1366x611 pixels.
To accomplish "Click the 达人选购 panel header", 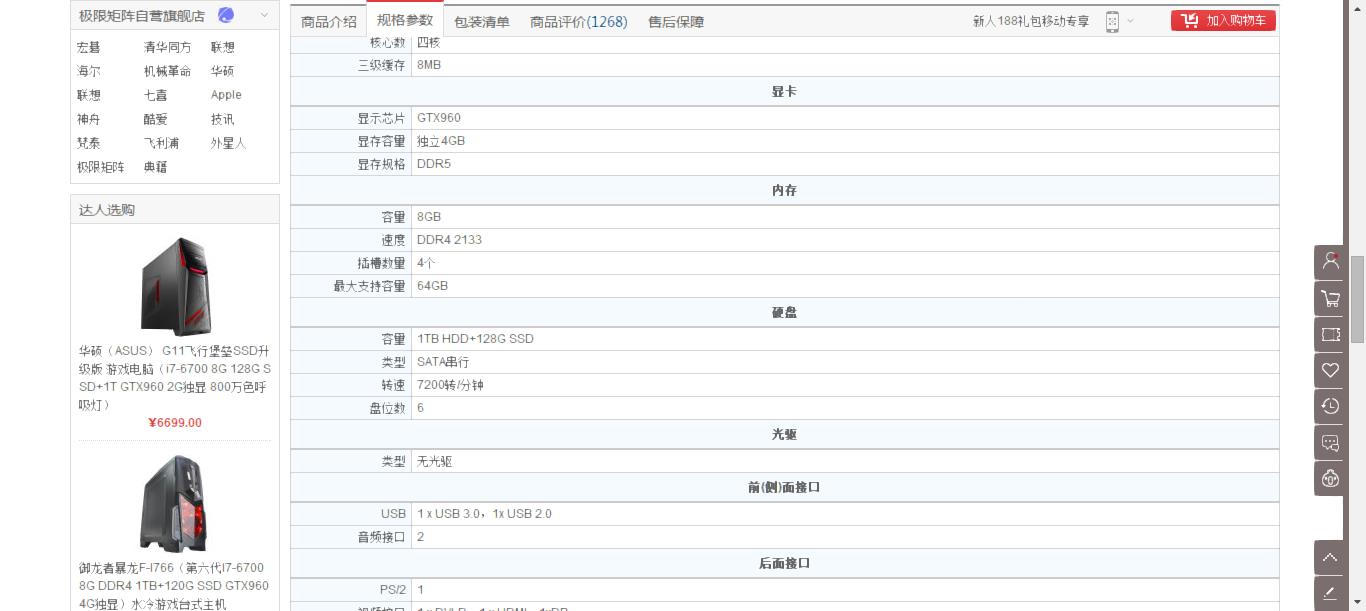I will 175,209.
